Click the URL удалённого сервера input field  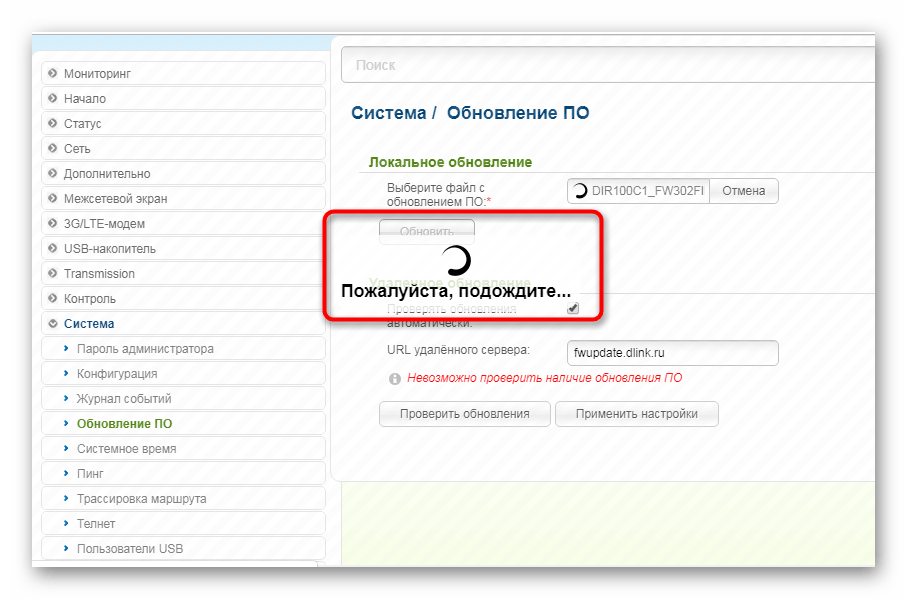(x=671, y=353)
